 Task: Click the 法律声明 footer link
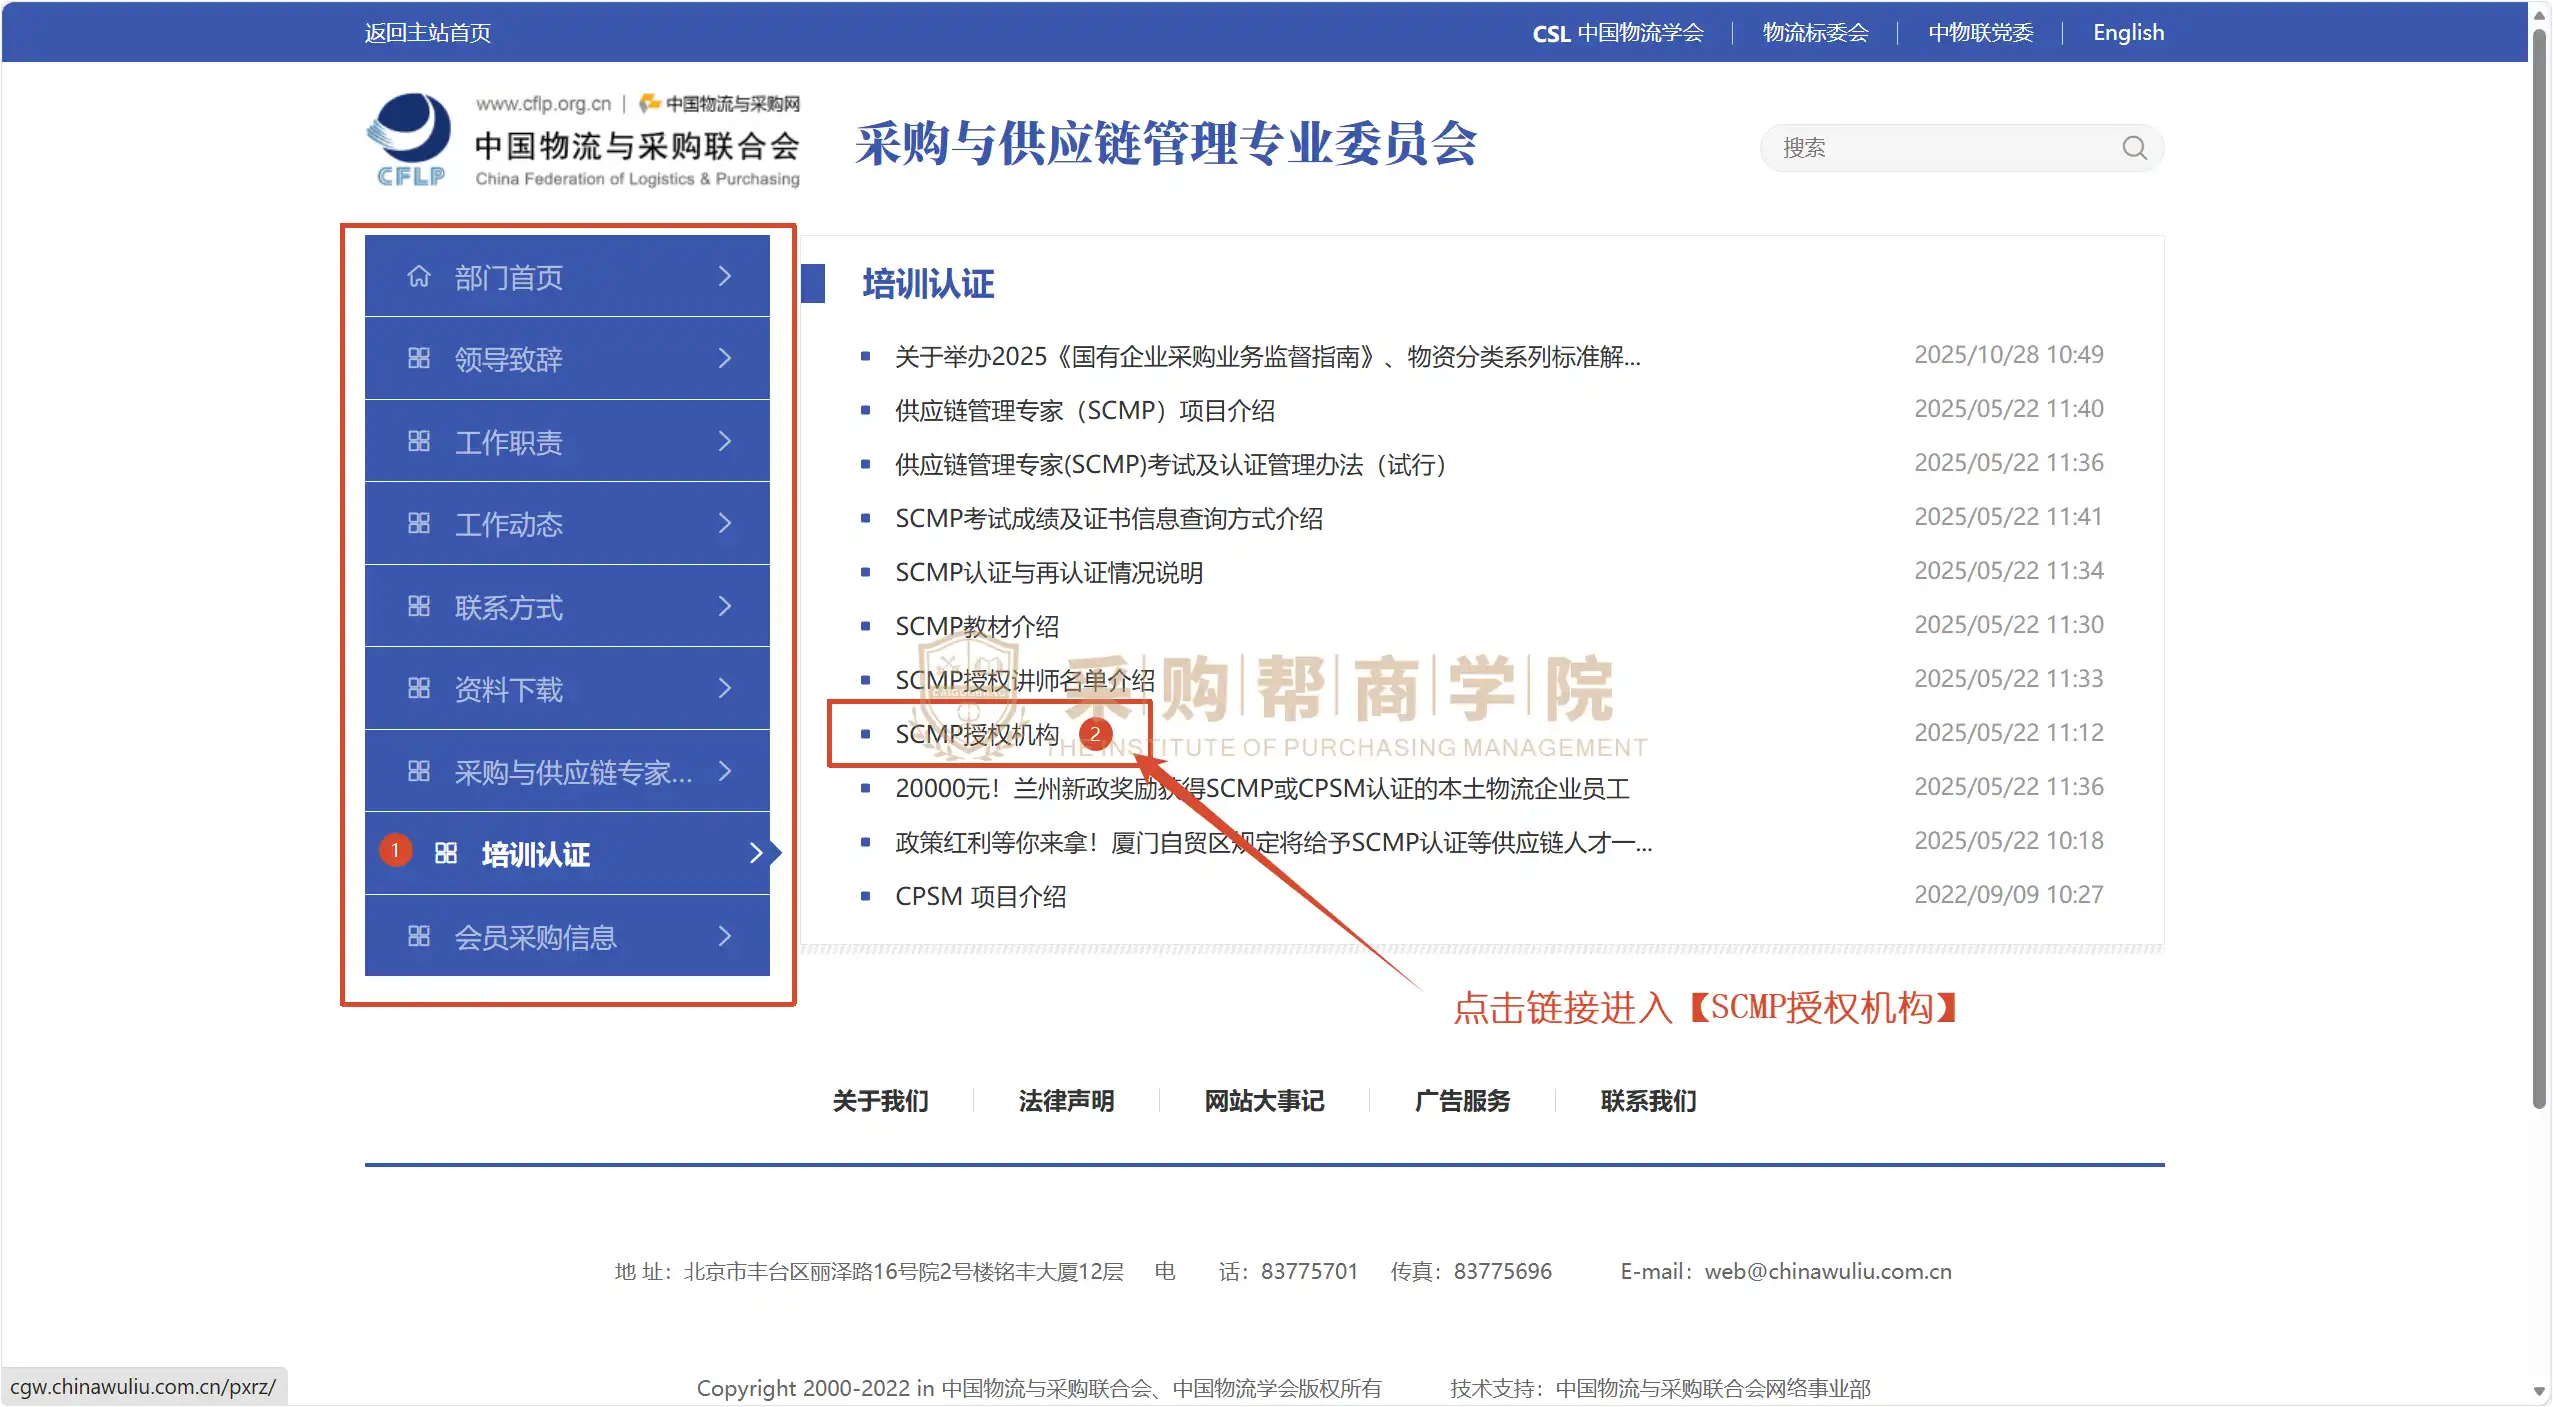pos(1067,1101)
